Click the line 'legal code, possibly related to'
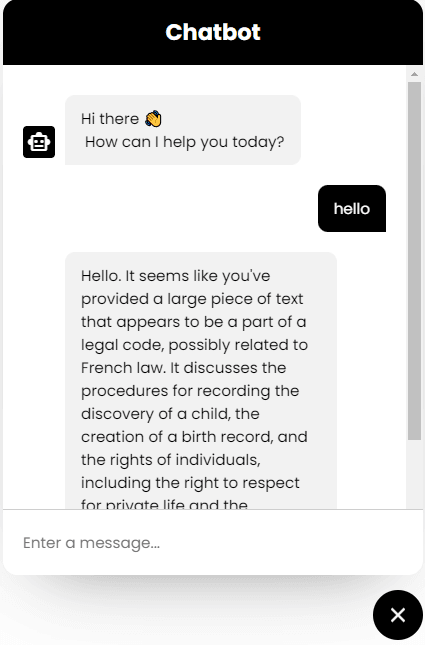This screenshot has width=425, height=645. coord(194,345)
